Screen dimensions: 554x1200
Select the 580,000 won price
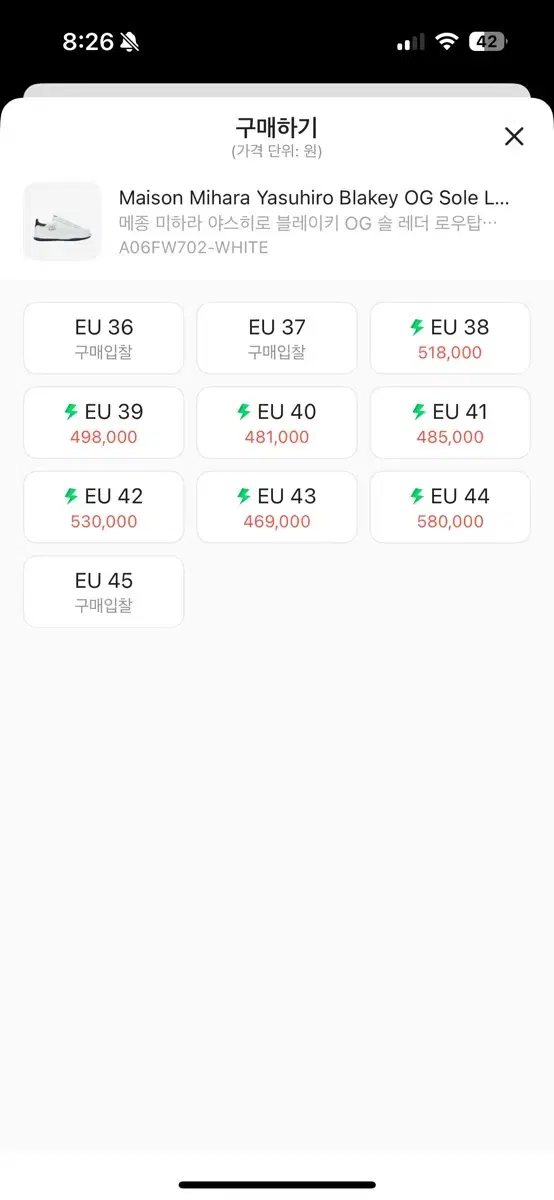coord(450,522)
